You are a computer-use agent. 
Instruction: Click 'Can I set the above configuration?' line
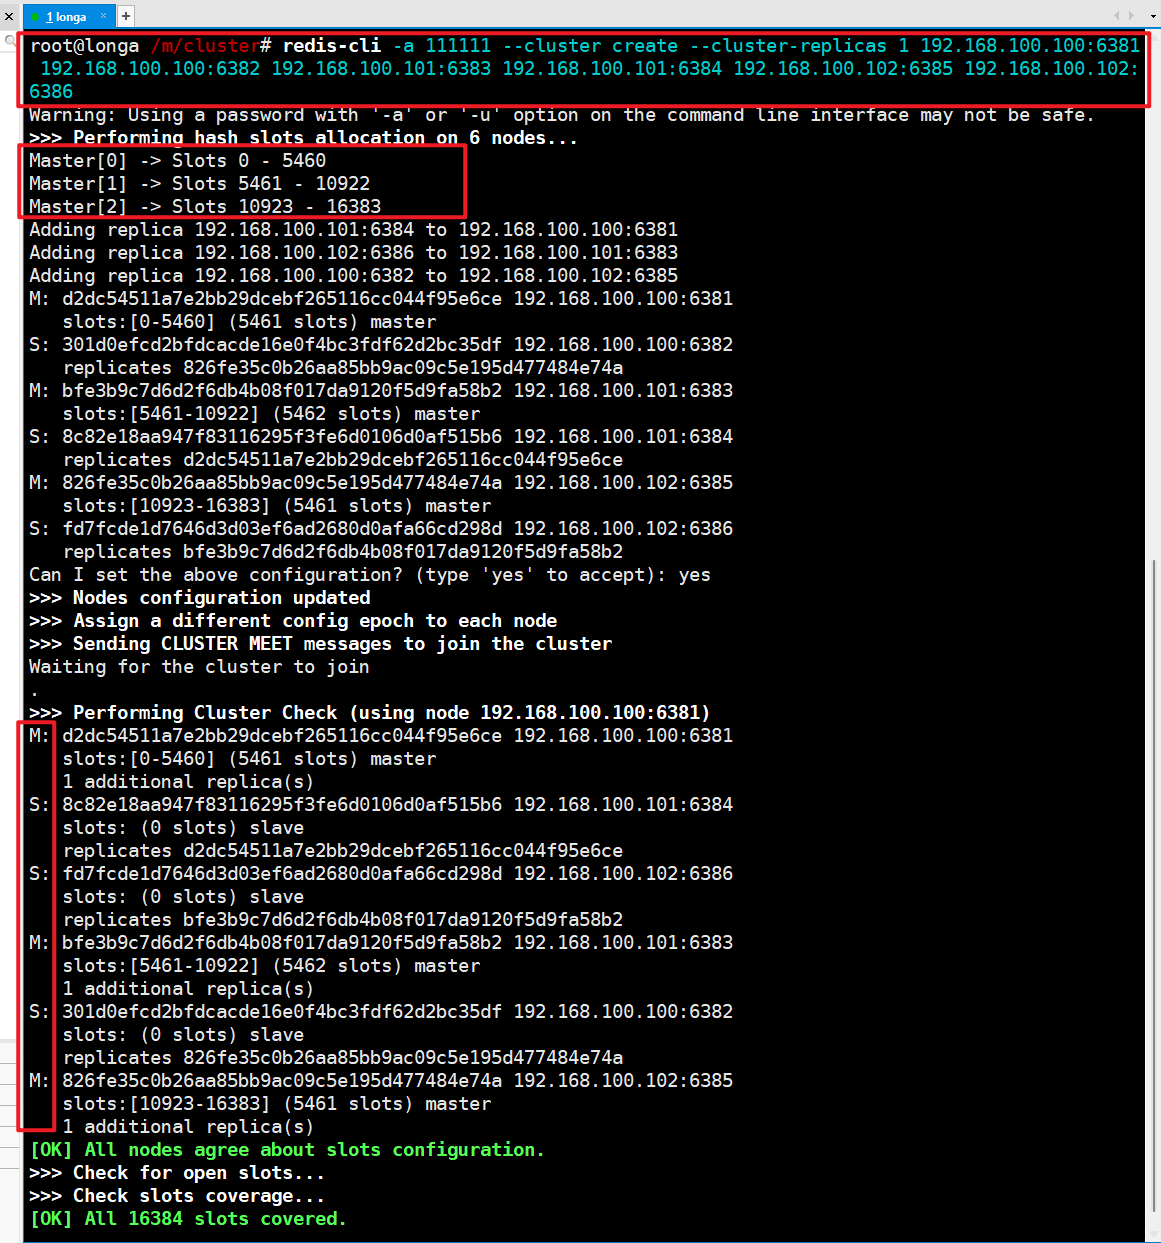click(x=370, y=575)
